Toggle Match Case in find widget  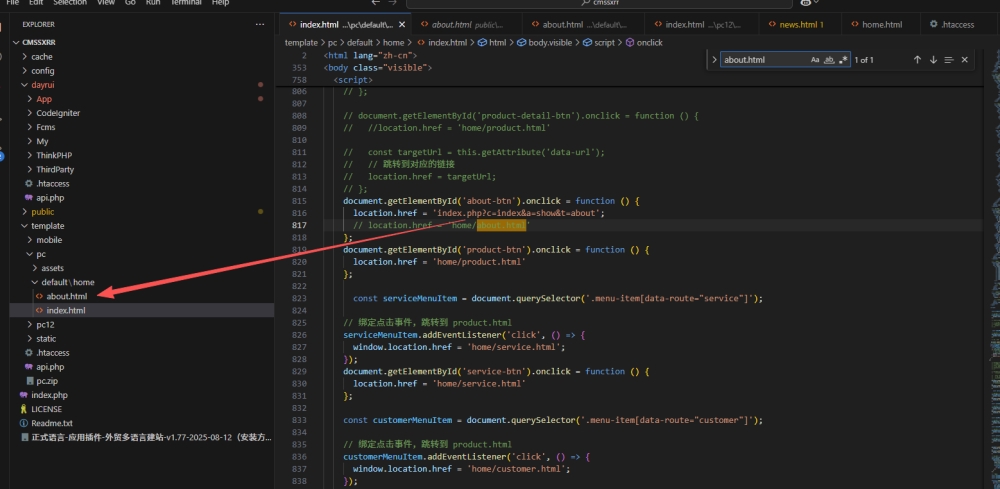point(815,60)
